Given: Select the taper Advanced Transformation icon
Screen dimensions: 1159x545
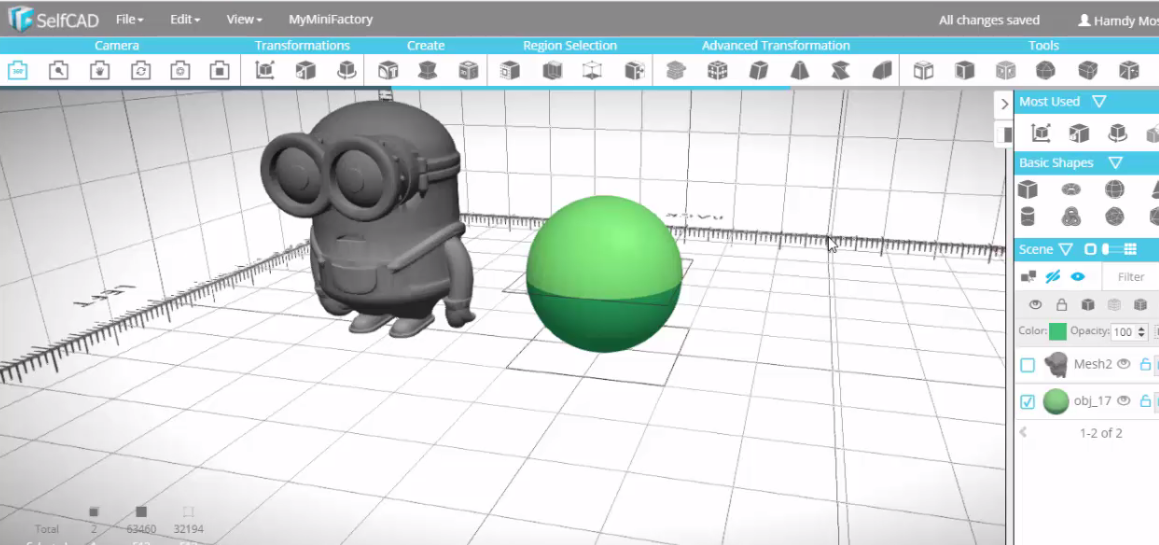Looking at the screenshot, I should 800,71.
